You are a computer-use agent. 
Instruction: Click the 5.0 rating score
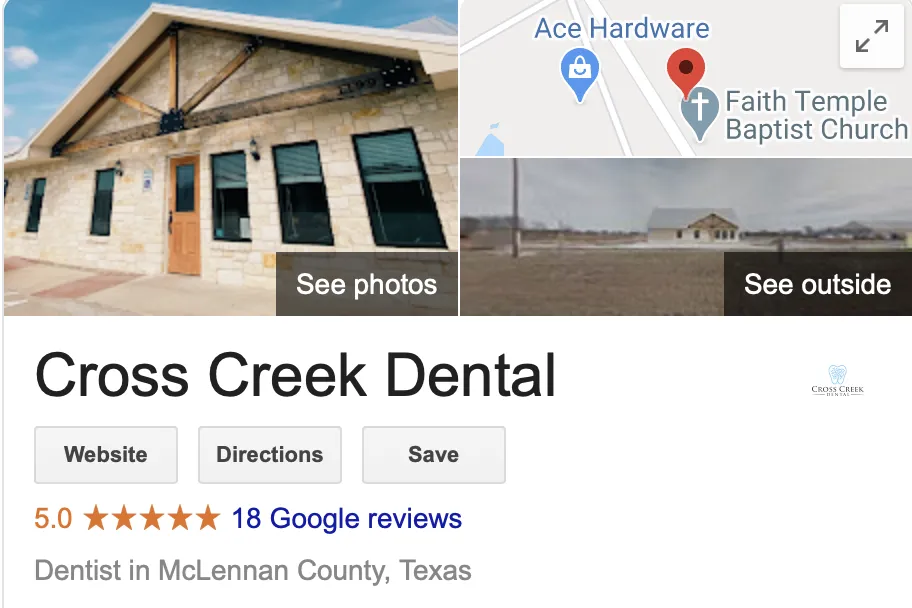coord(53,518)
